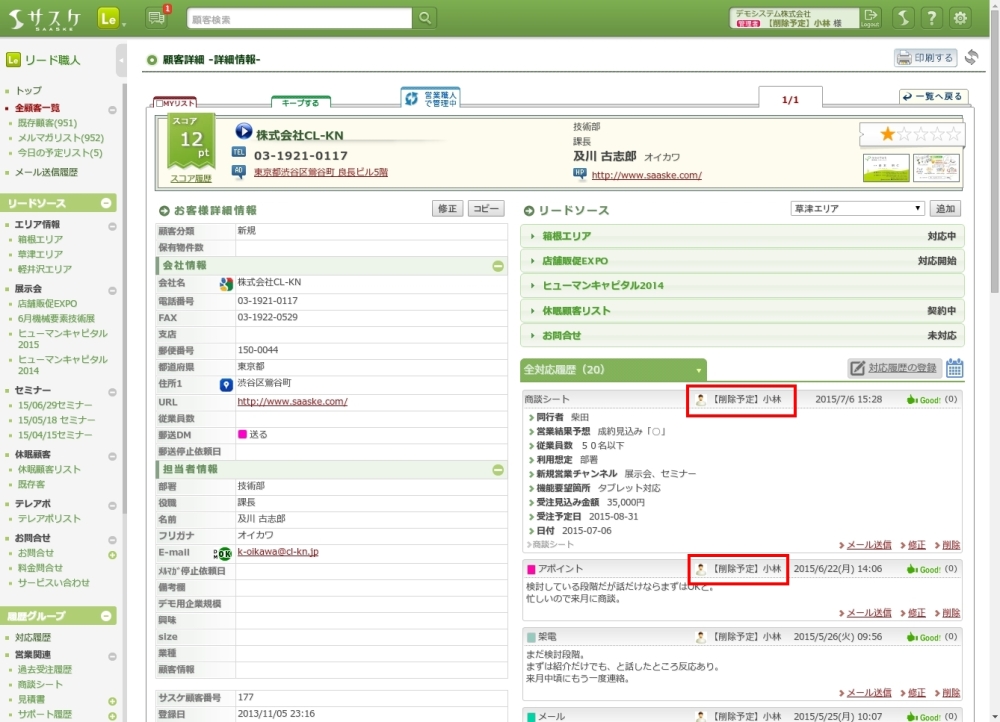The image size is (1000, 722).
Task: Click the 印刷する button
Action: click(x=925, y=58)
